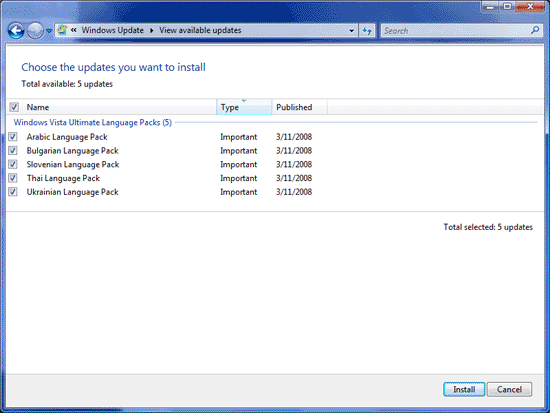
Task: Click the Windows Update address bar icon
Action: coord(62,30)
